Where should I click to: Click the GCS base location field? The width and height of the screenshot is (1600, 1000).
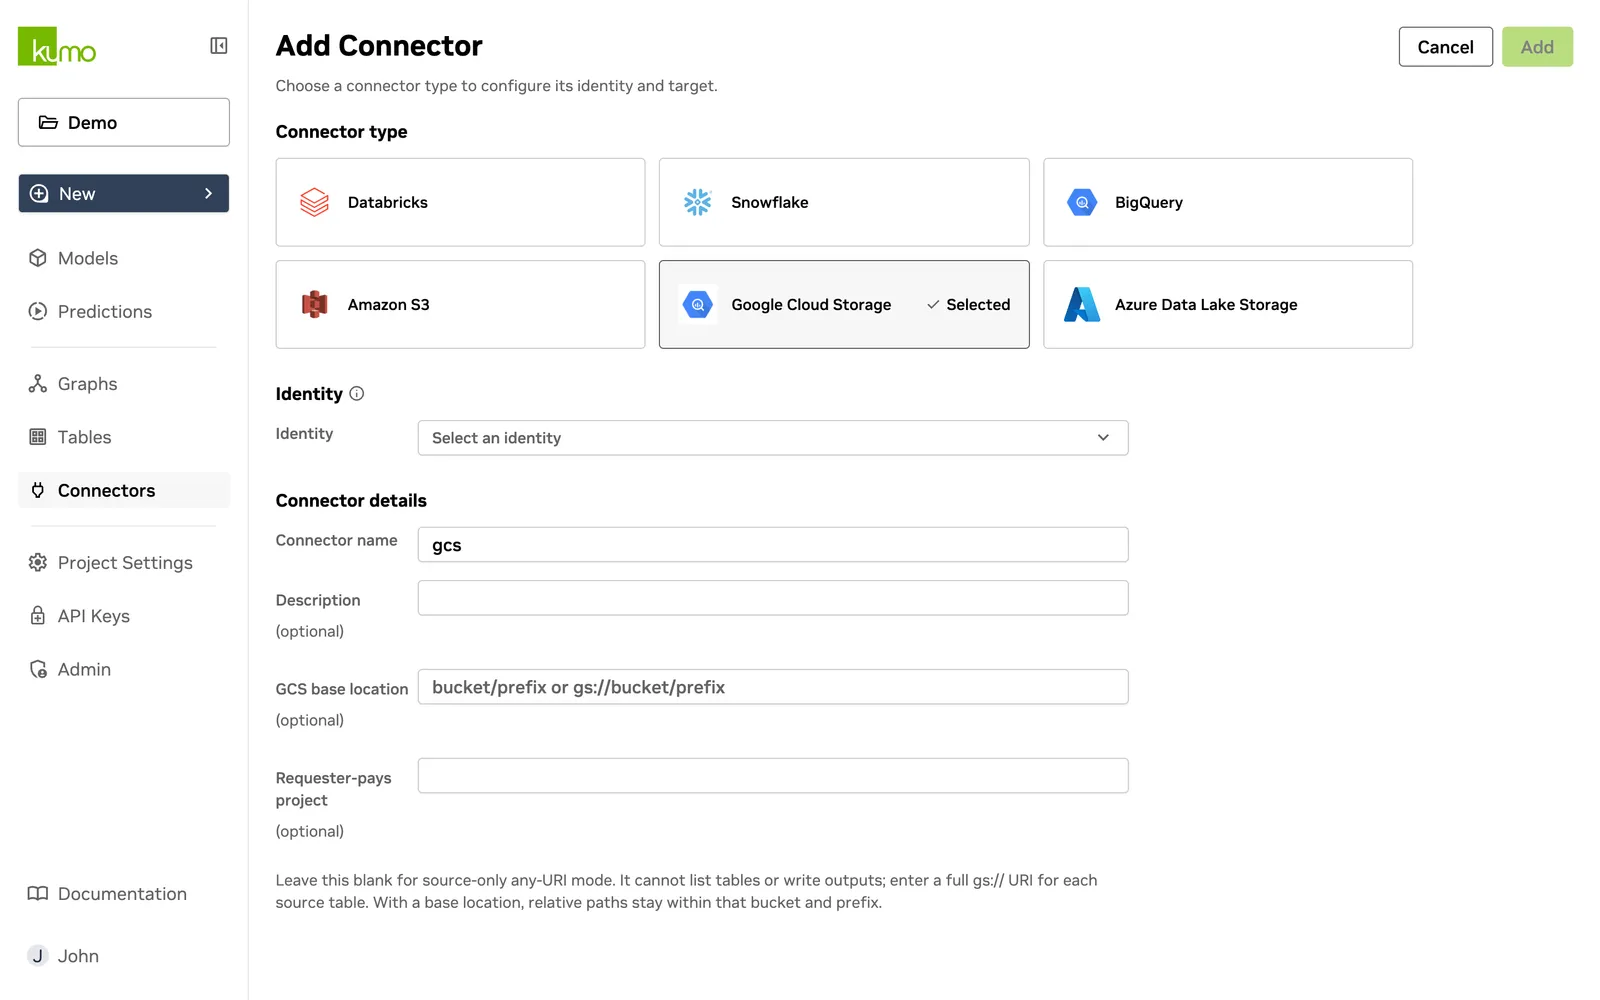click(x=773, y=687)
